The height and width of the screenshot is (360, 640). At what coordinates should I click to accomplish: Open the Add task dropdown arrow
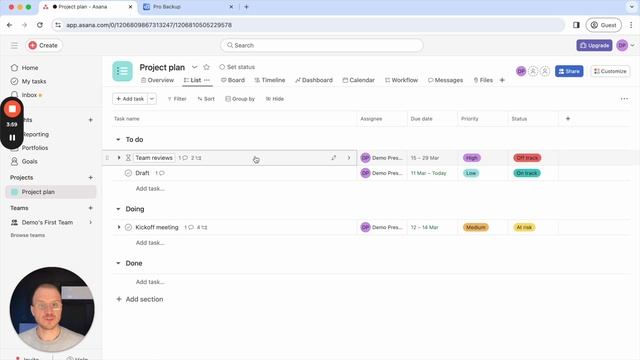click(x=152, y=99)
